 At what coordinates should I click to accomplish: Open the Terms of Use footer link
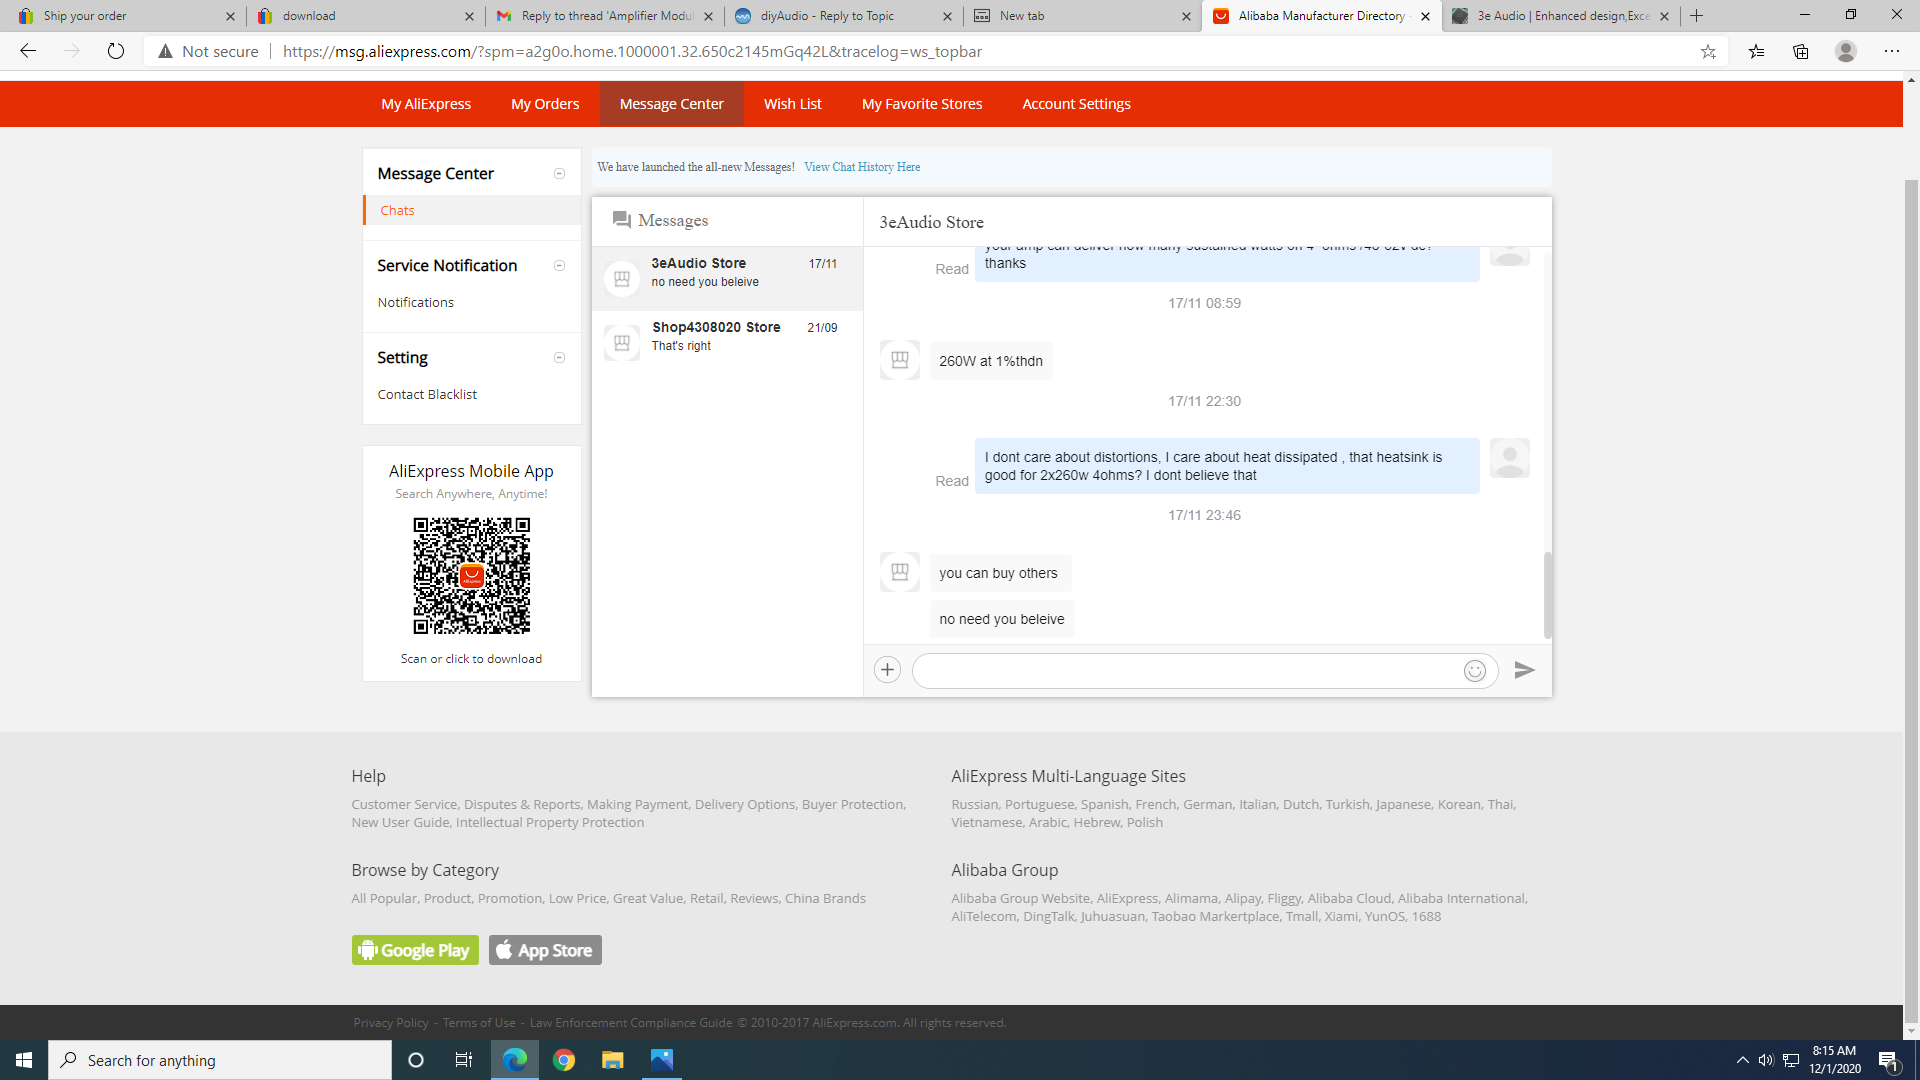[479, 1023]
